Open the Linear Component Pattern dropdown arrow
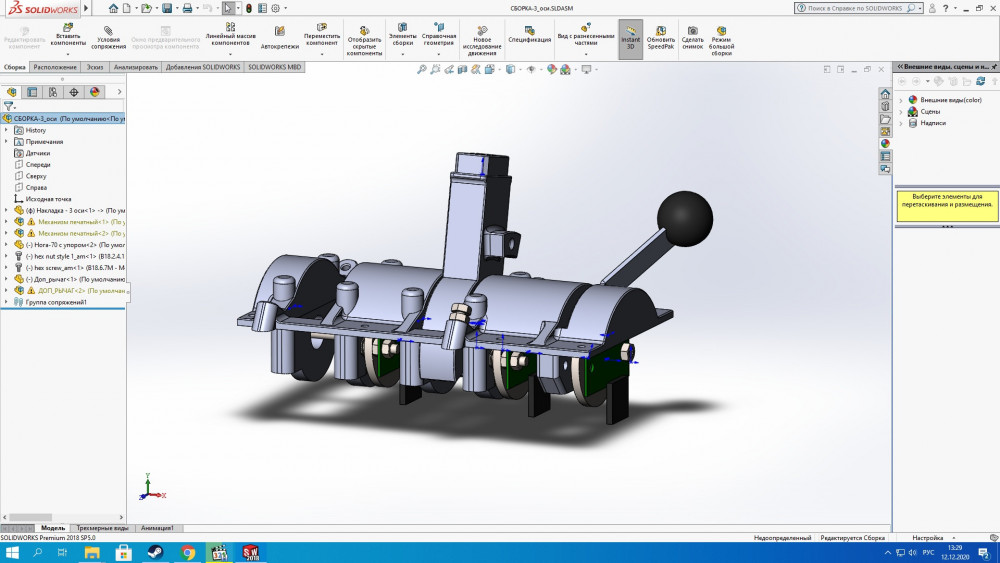Viewport: 1000px width, 563px height. click(230, 54)
